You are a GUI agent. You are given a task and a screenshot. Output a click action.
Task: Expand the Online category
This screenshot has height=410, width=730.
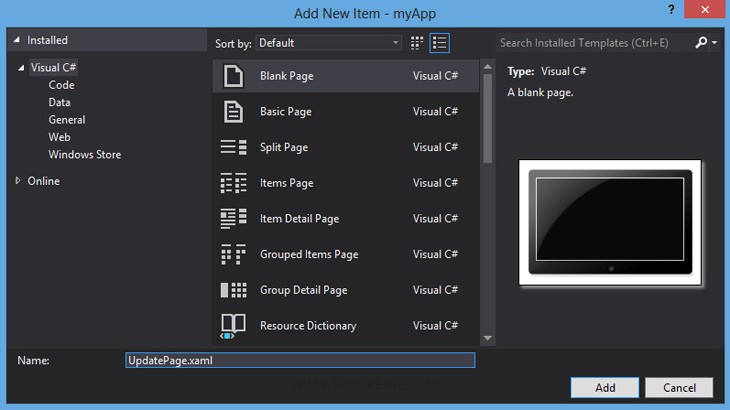pyautogui.click(x=18, y=181)
